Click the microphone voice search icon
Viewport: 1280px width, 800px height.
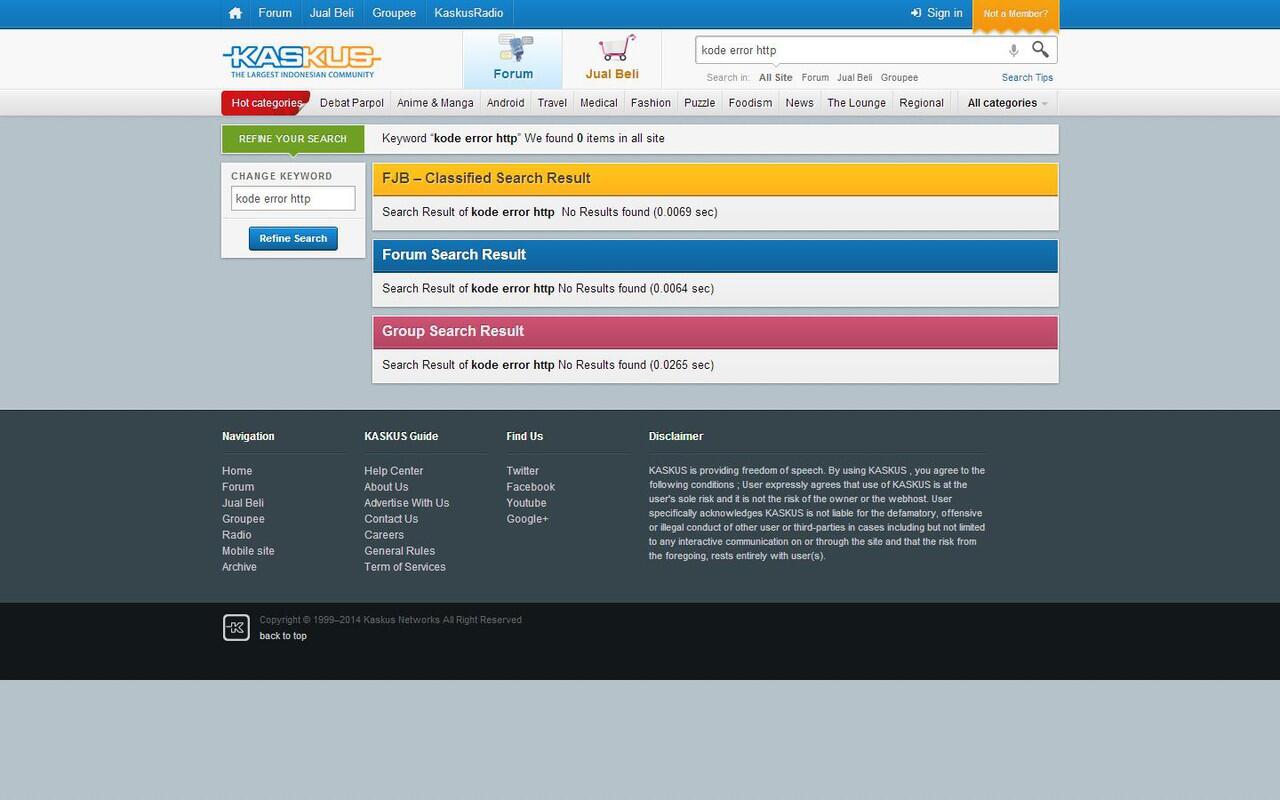pyautogui.click(x=1013, y=50)
